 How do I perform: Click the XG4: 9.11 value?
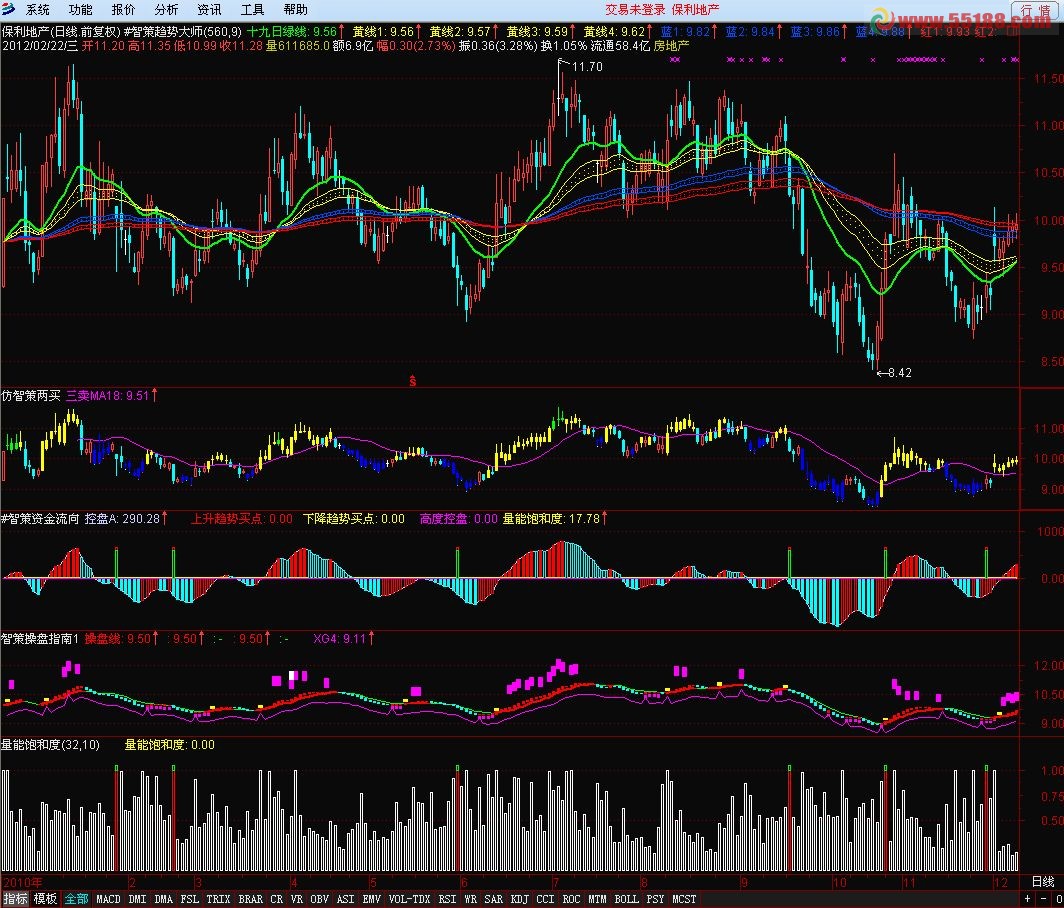(339, 639)
